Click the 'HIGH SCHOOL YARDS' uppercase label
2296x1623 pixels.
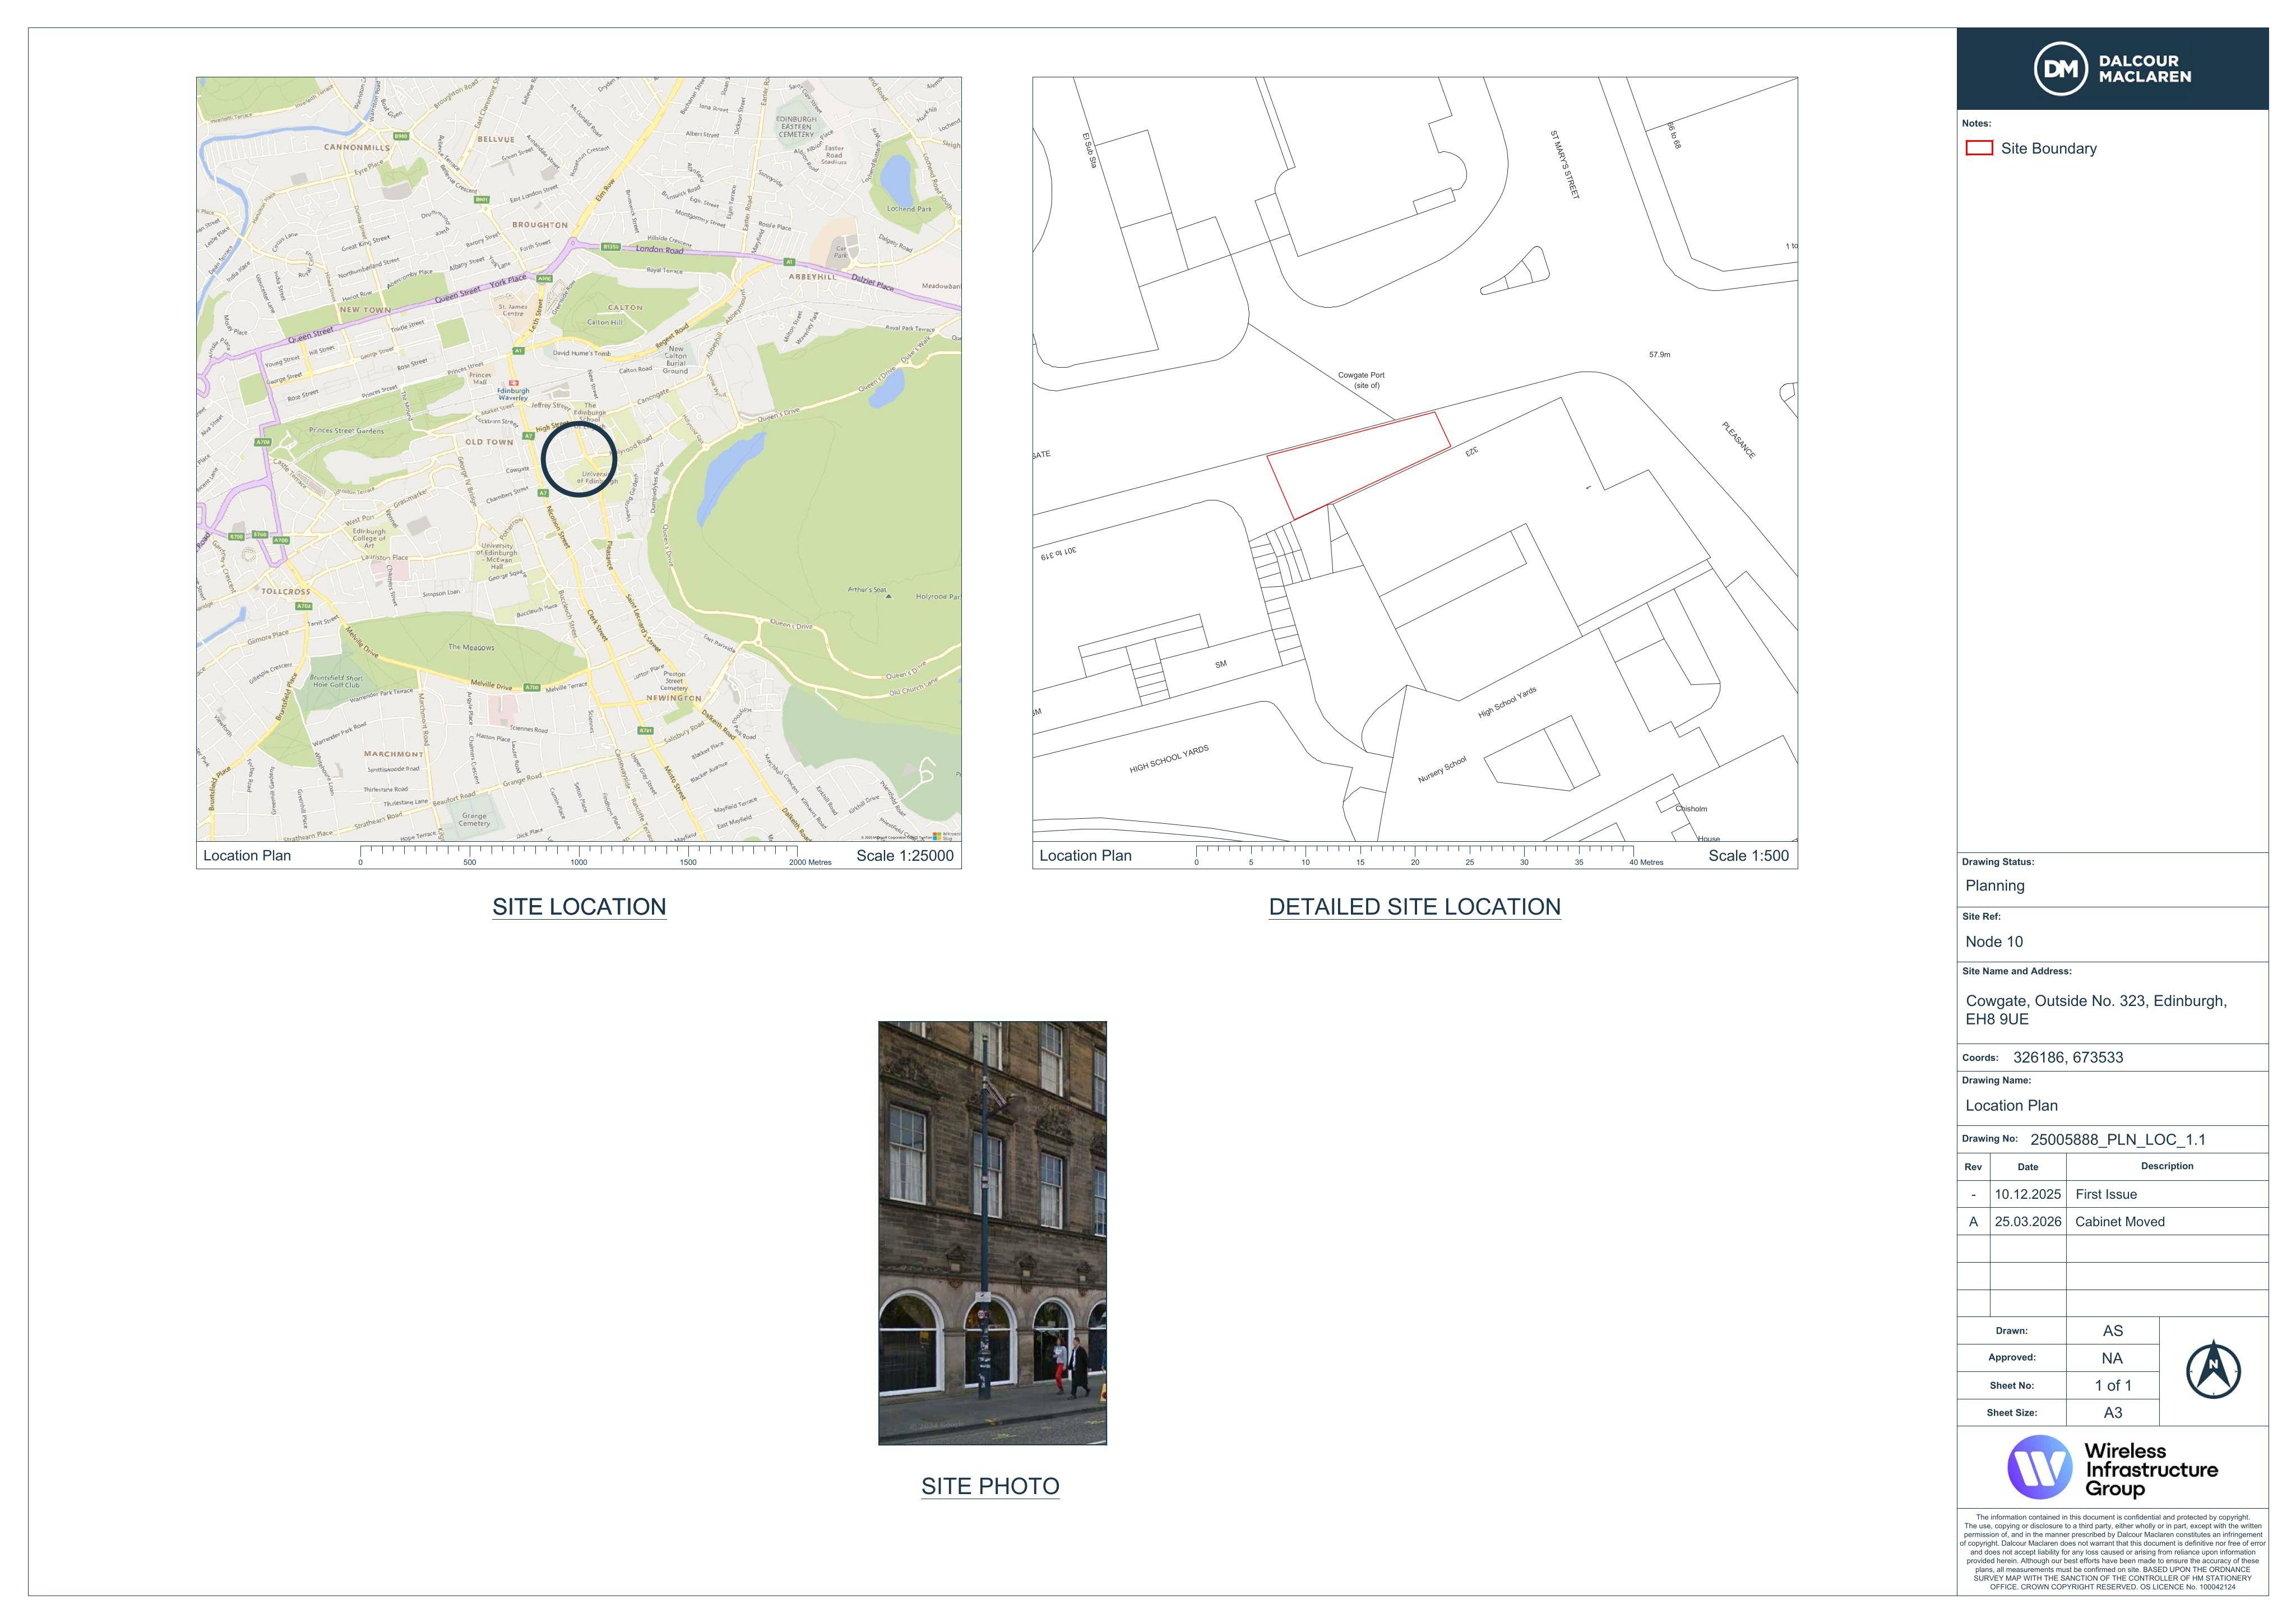point(1169,759)
